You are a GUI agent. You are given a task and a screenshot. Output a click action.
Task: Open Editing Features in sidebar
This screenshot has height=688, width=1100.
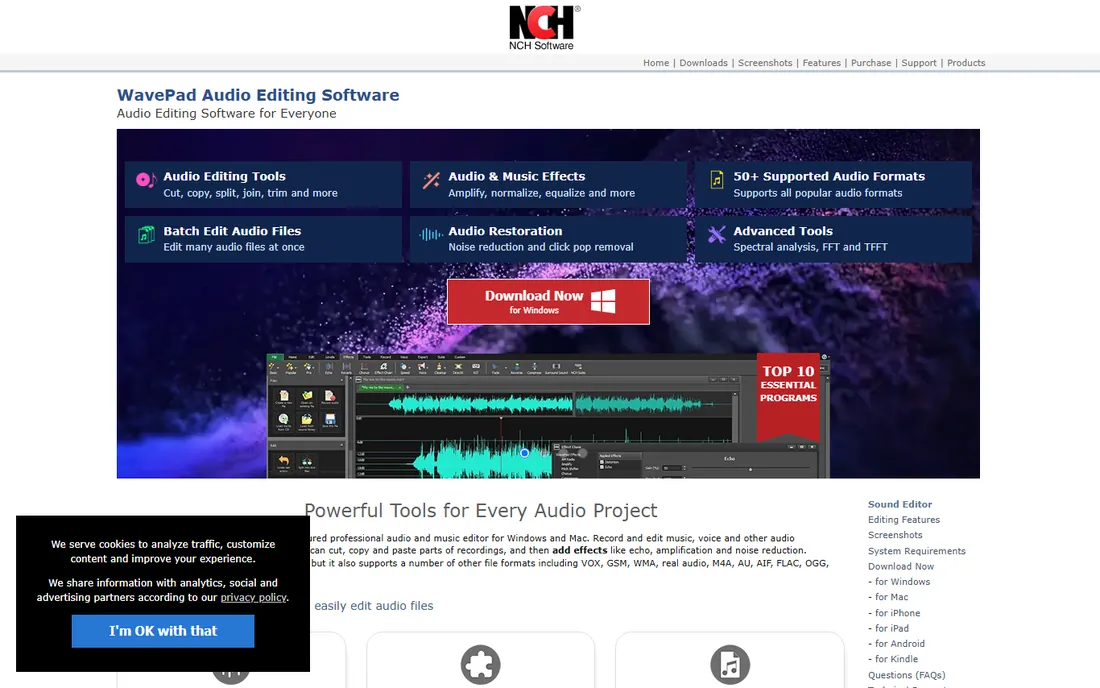click(904, 520)
